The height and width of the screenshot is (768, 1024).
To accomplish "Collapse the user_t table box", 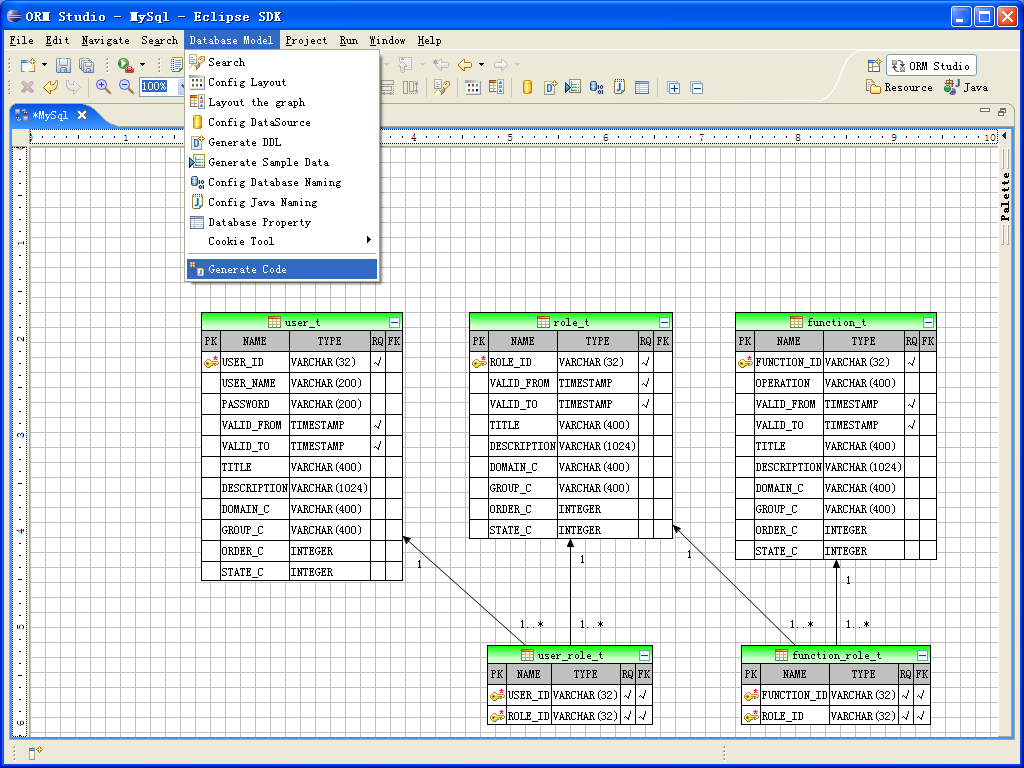I will 394,322.
